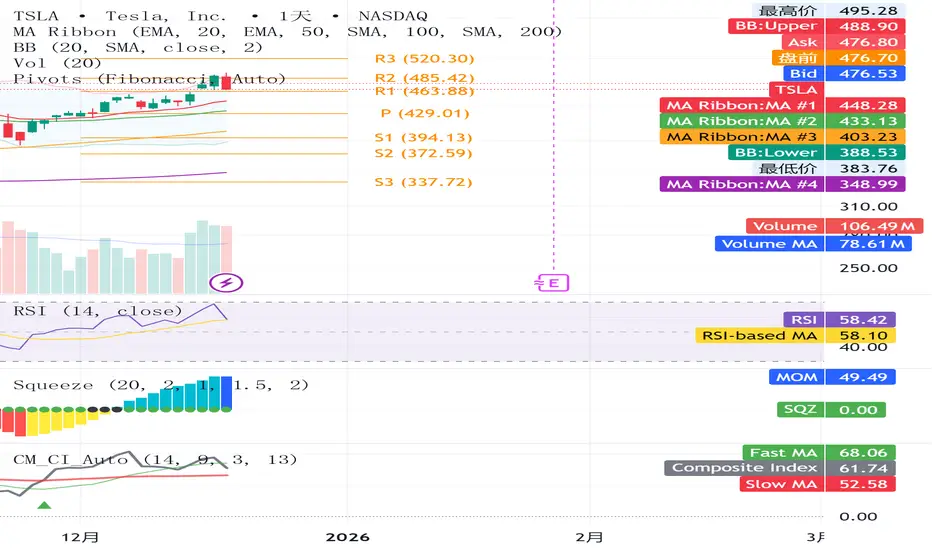
Task: Click the Bid 476.53 price label
Action: point(845,74)
